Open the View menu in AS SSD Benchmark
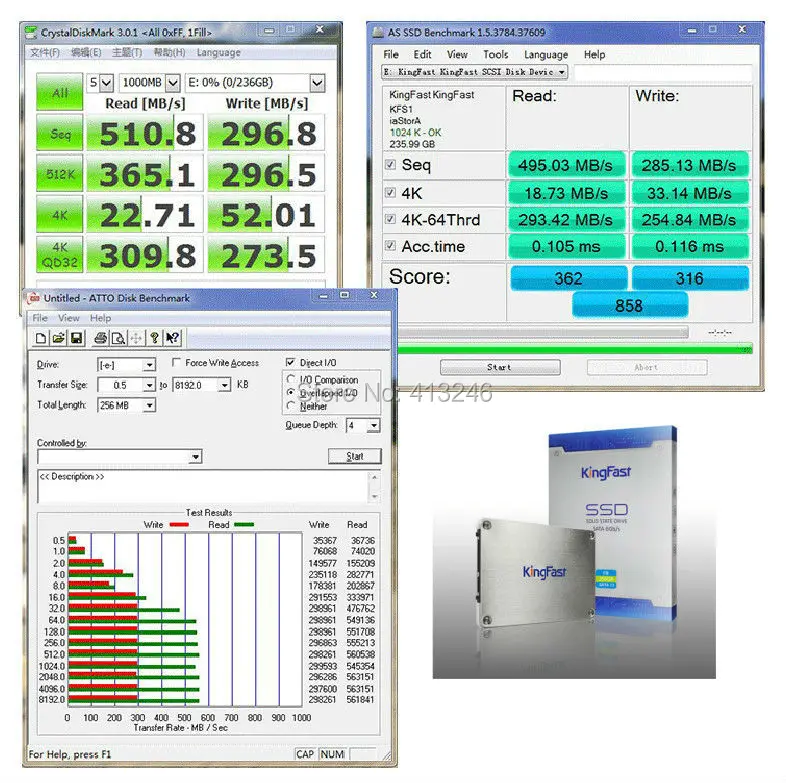The width and height of the screenshot is (786, 783). click(458, 54)
